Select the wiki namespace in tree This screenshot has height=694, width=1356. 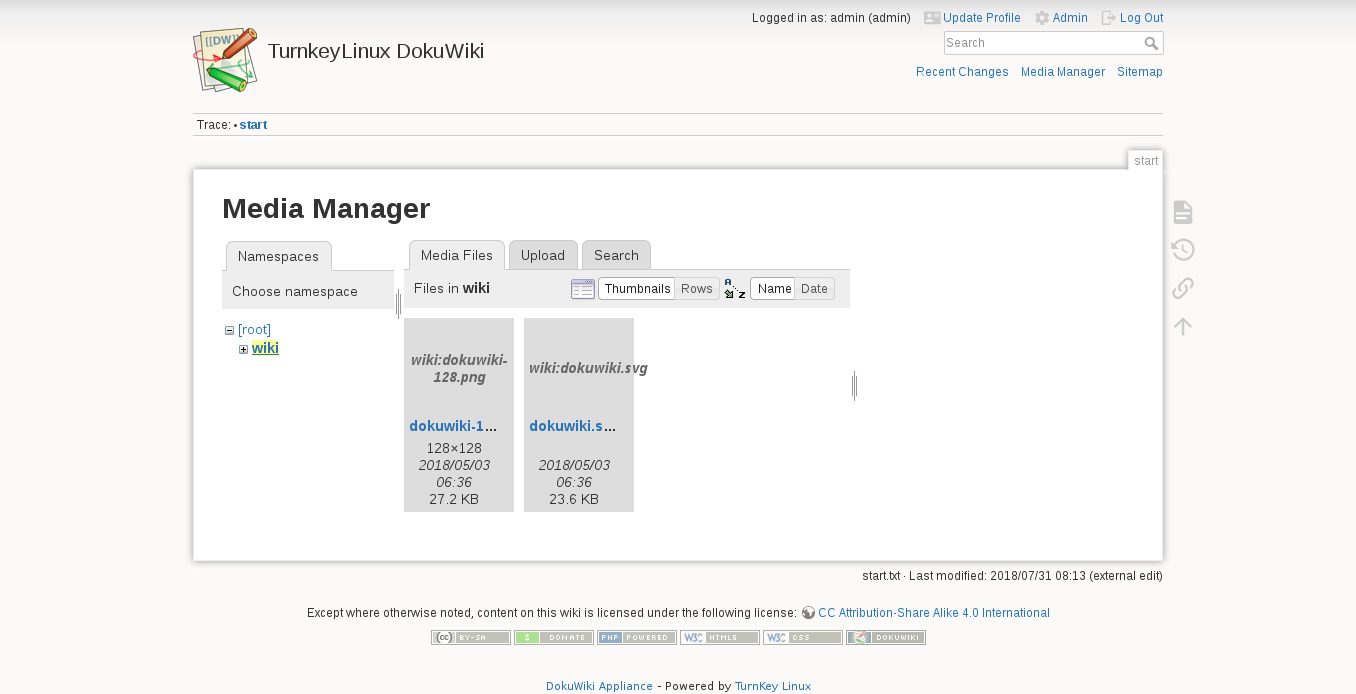[265, 348]
